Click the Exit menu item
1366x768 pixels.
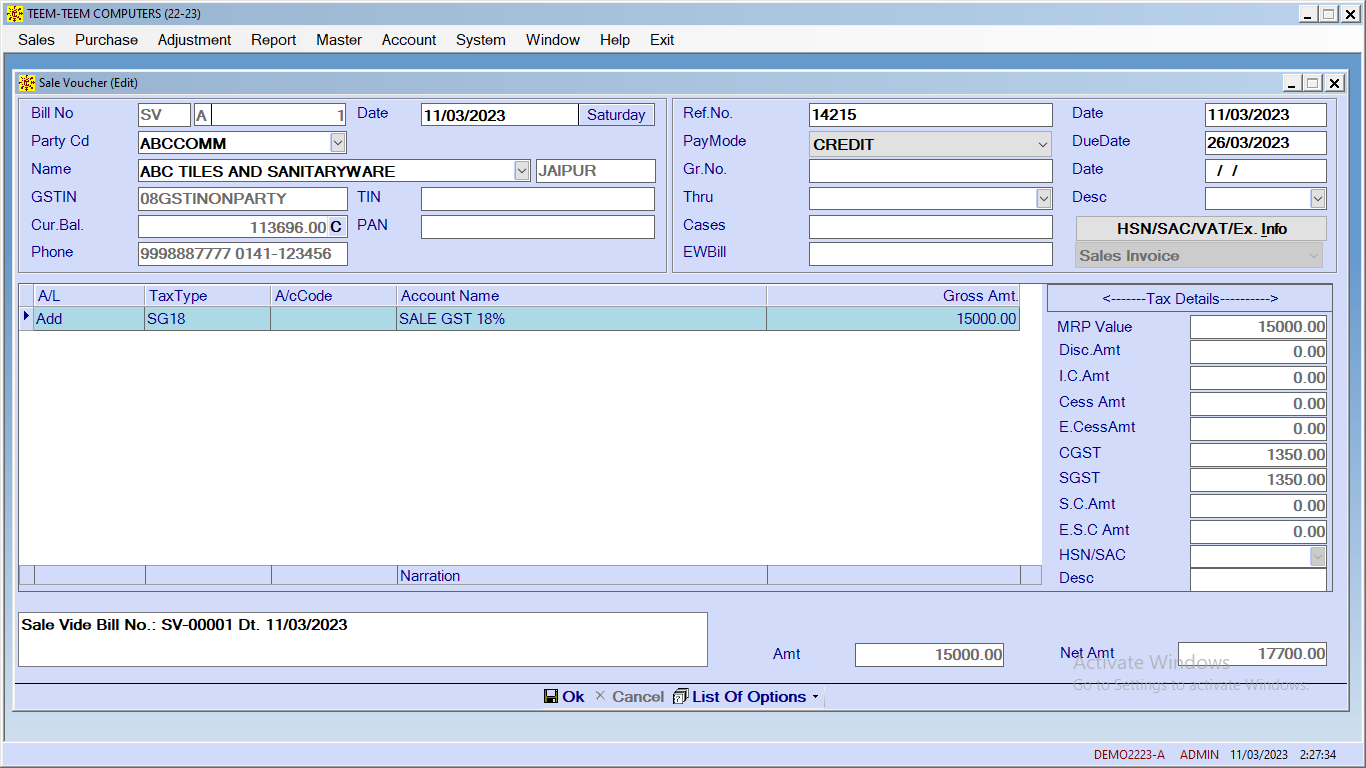coord(662,40)
